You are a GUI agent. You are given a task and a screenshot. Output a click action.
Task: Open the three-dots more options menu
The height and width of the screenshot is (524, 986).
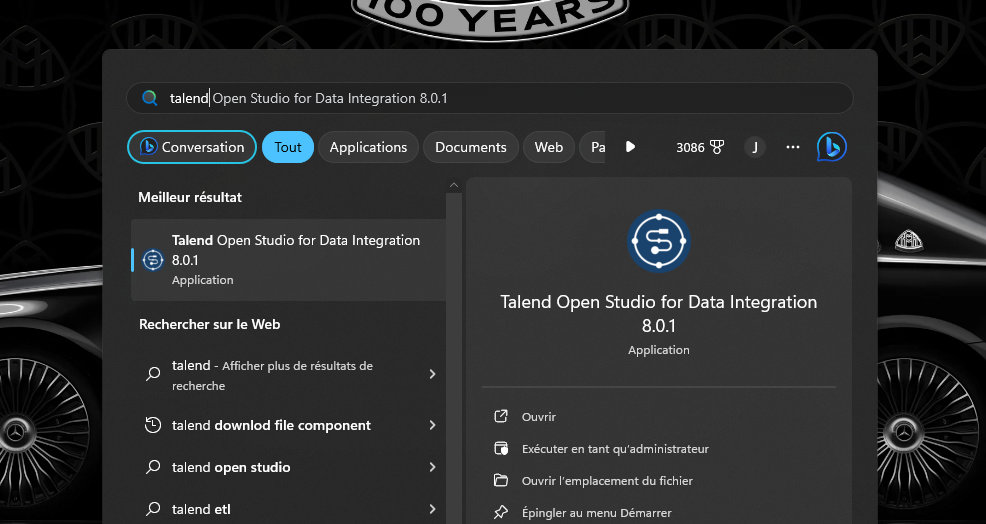point(793,147)
